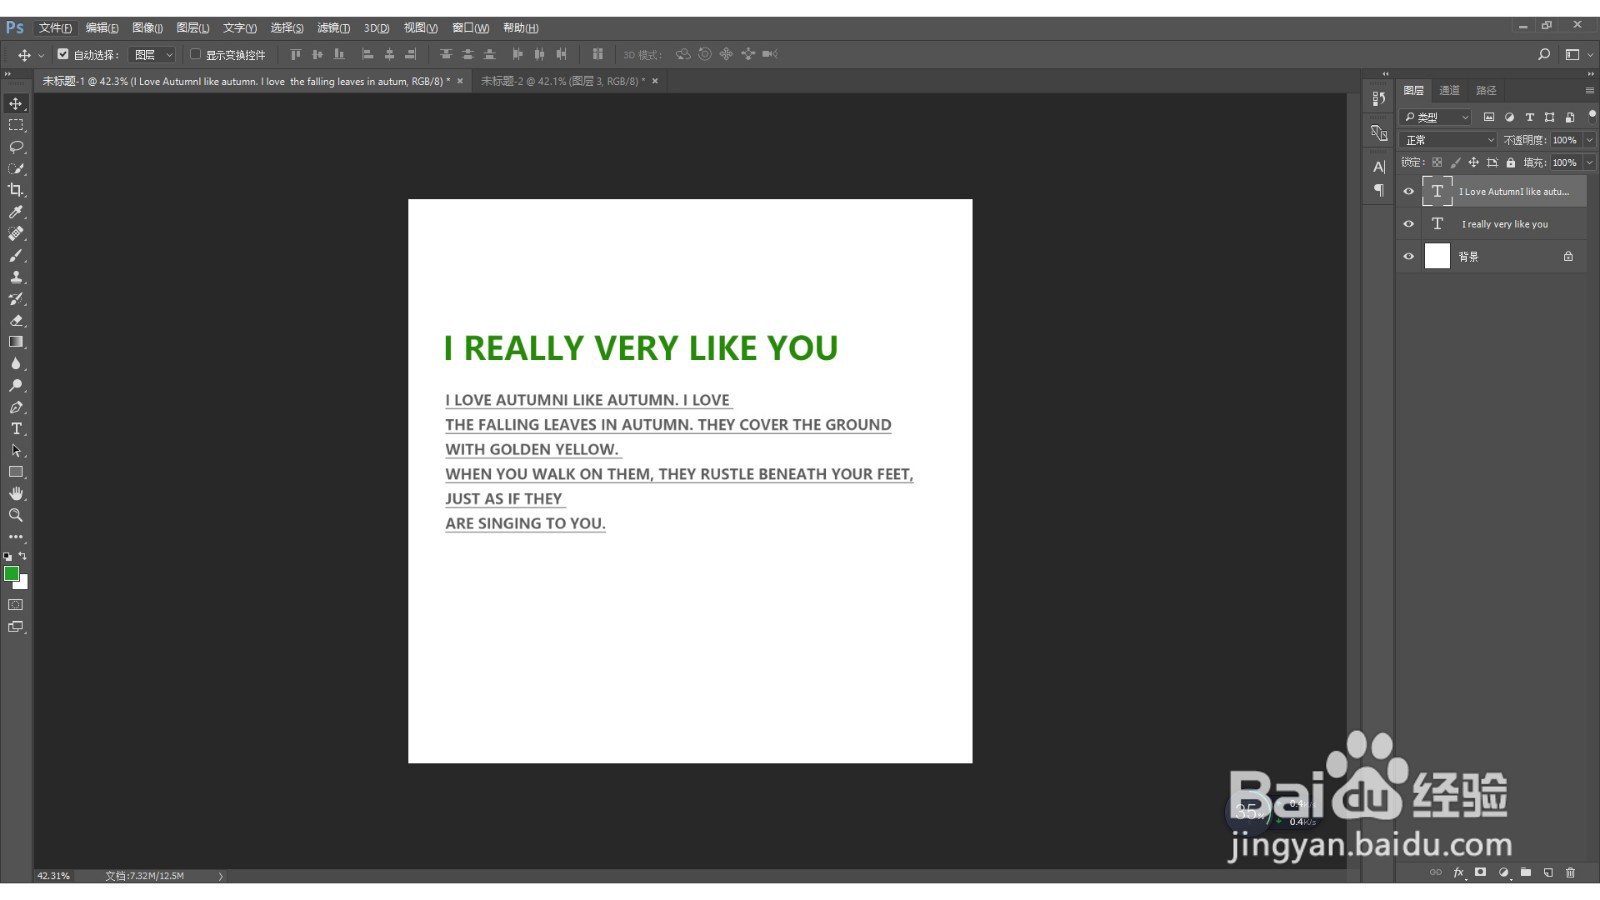1600x900 pixels.
Task: Select the Horizontal Type tool
Action: coord(16,428)
